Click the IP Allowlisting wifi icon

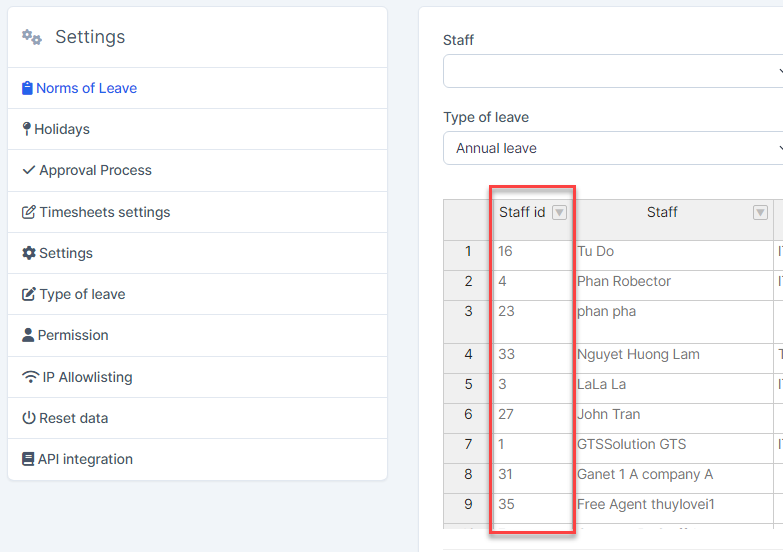point(30,377)
